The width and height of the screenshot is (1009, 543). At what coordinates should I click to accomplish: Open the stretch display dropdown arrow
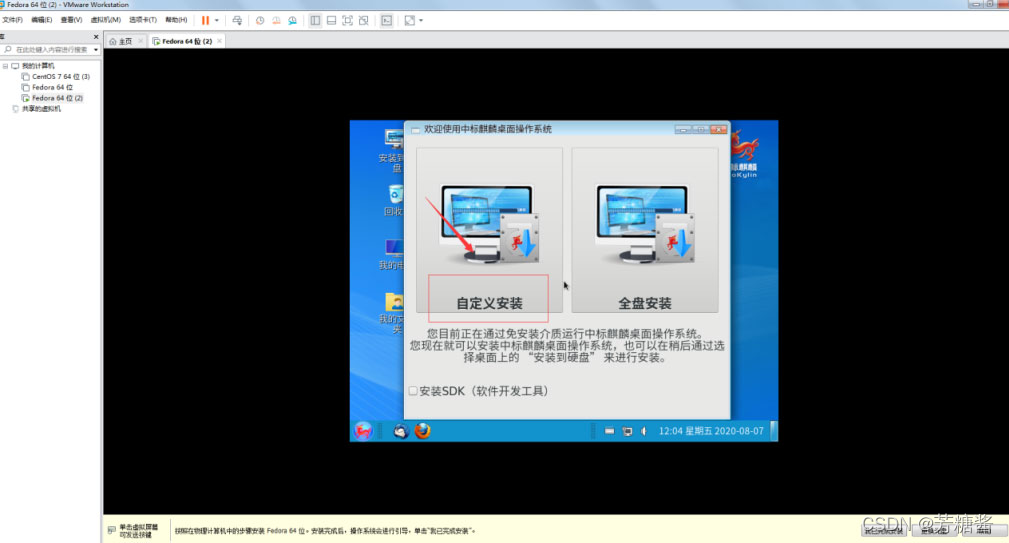point(421,21)
